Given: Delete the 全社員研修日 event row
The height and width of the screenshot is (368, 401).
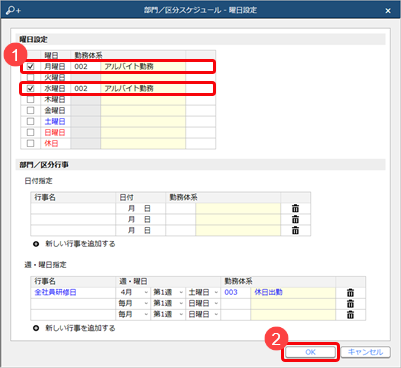Looking at the screenshot, I should pyautogui.click(x=350, y=293).
